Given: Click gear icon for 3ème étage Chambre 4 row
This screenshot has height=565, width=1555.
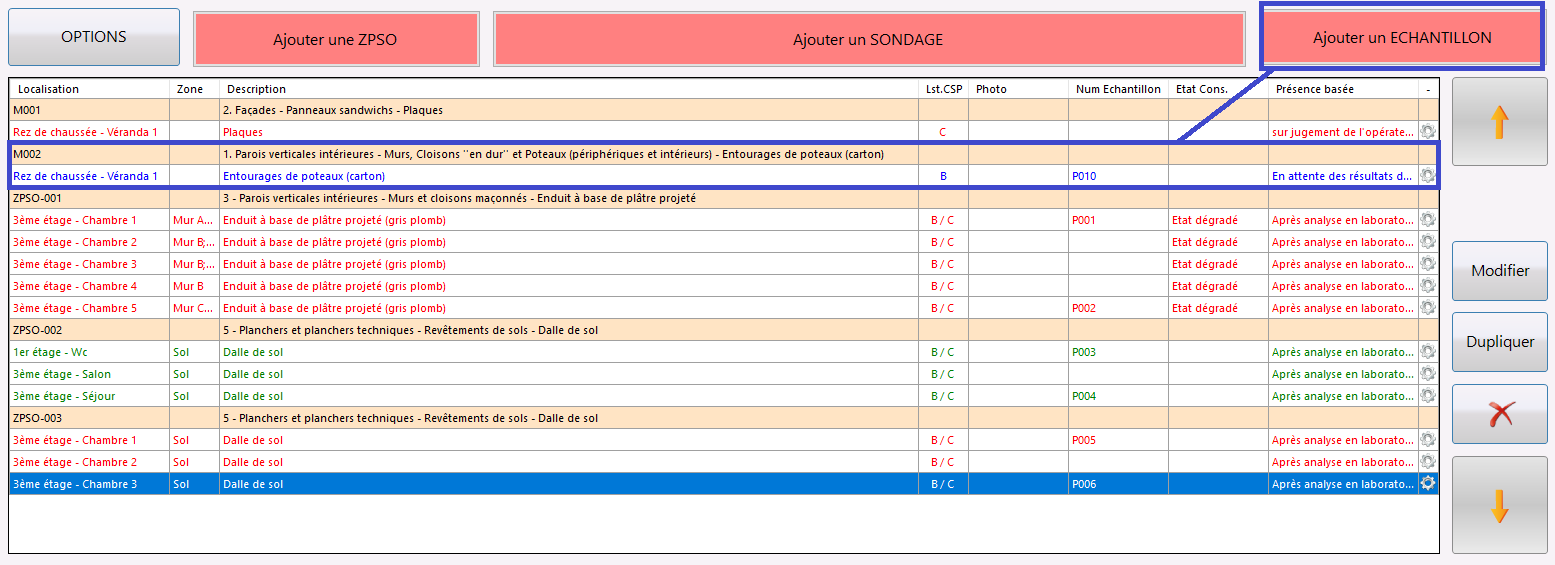Looking at the screenshot, I should tap(1428, 286).
